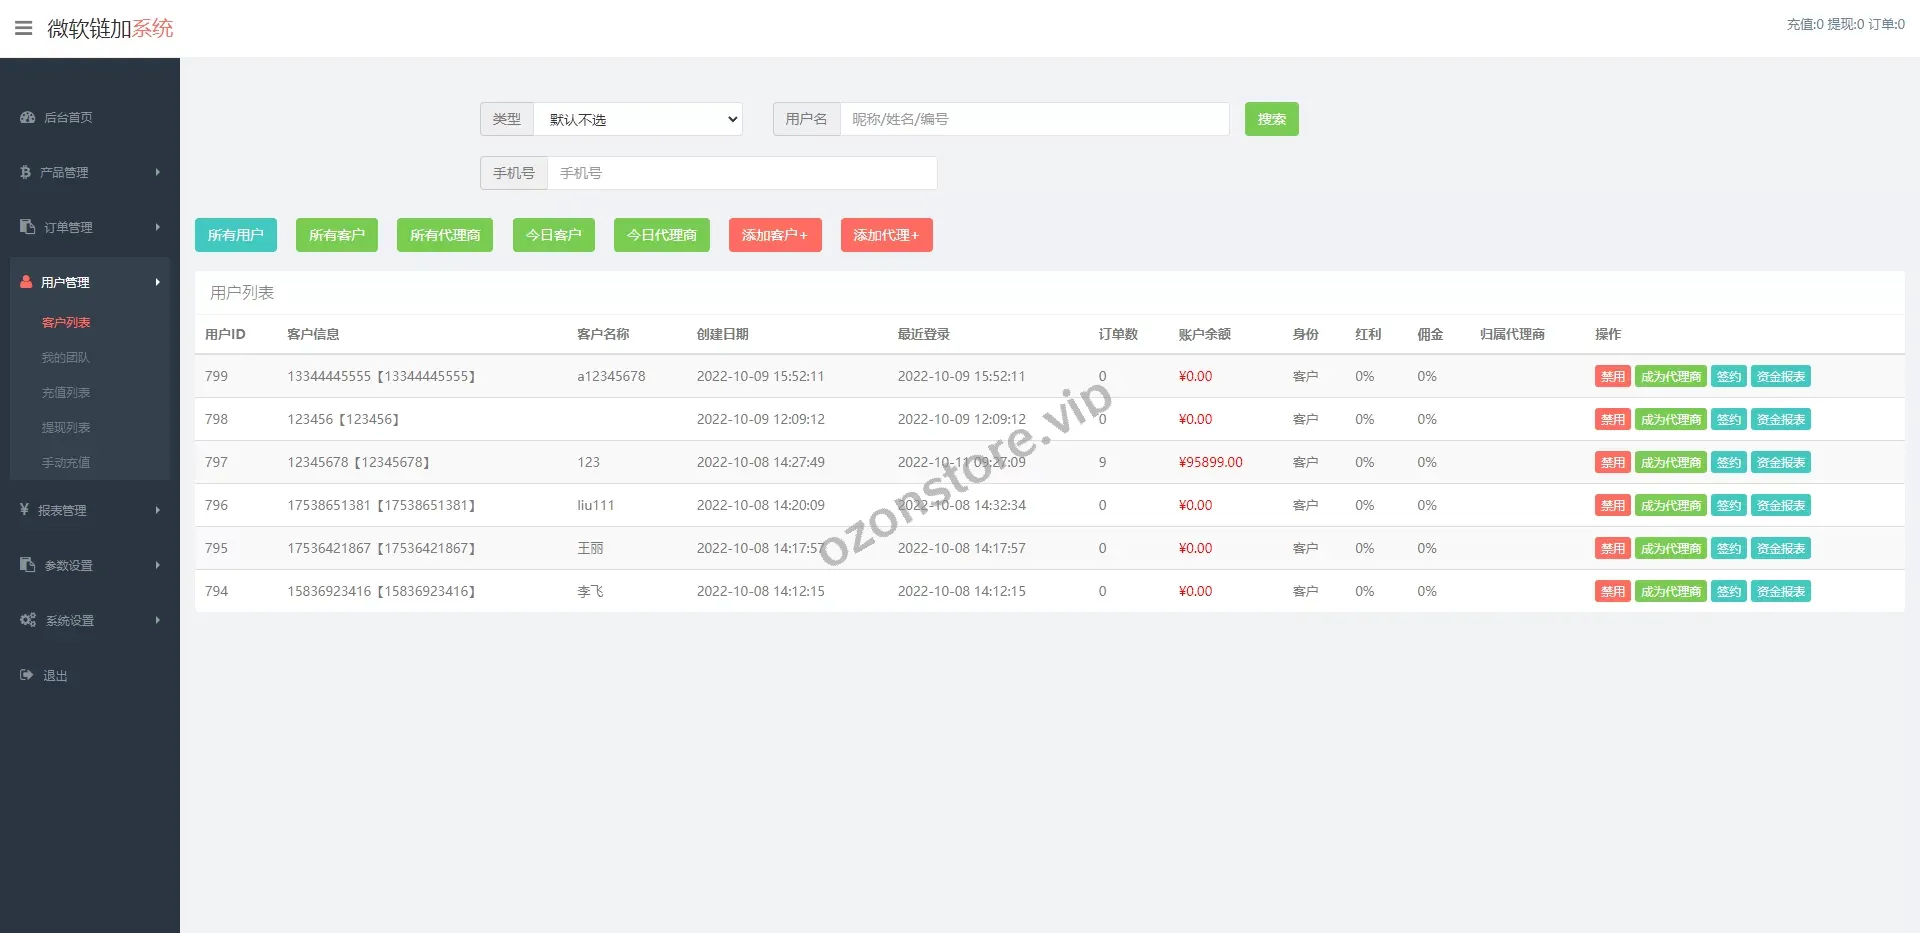Click the logout icon next to 退出
1920x933 pixels.
pyautogui.click(x=25, y=675)
